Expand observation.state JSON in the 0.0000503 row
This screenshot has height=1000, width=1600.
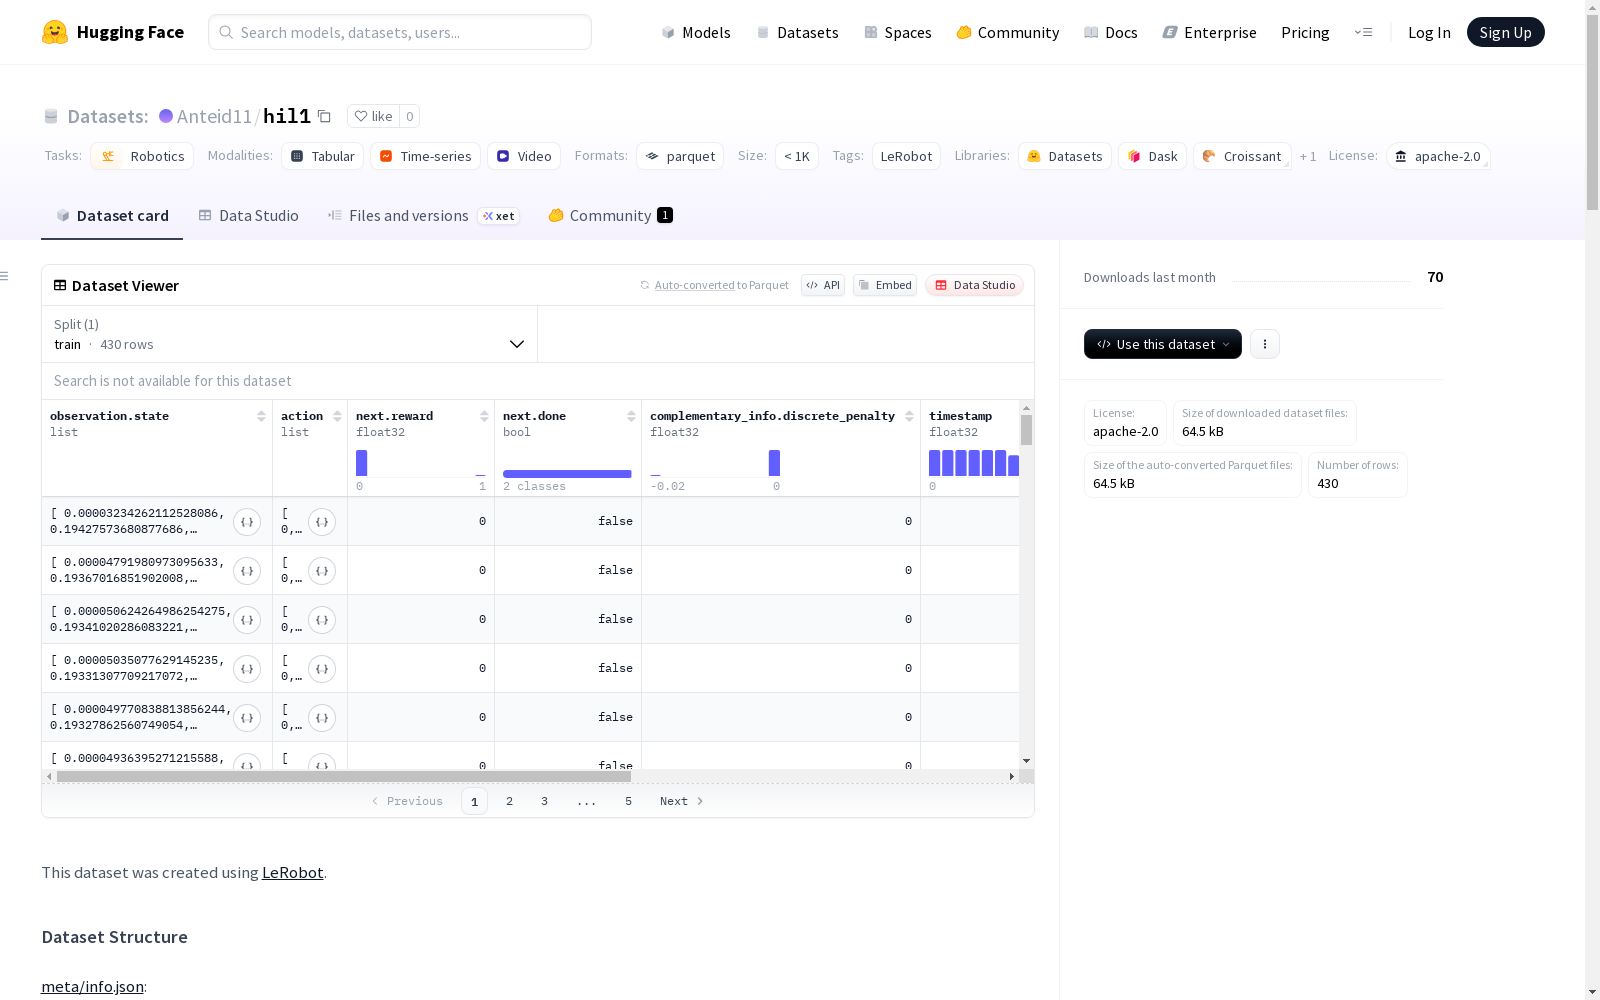click(247, 669)
